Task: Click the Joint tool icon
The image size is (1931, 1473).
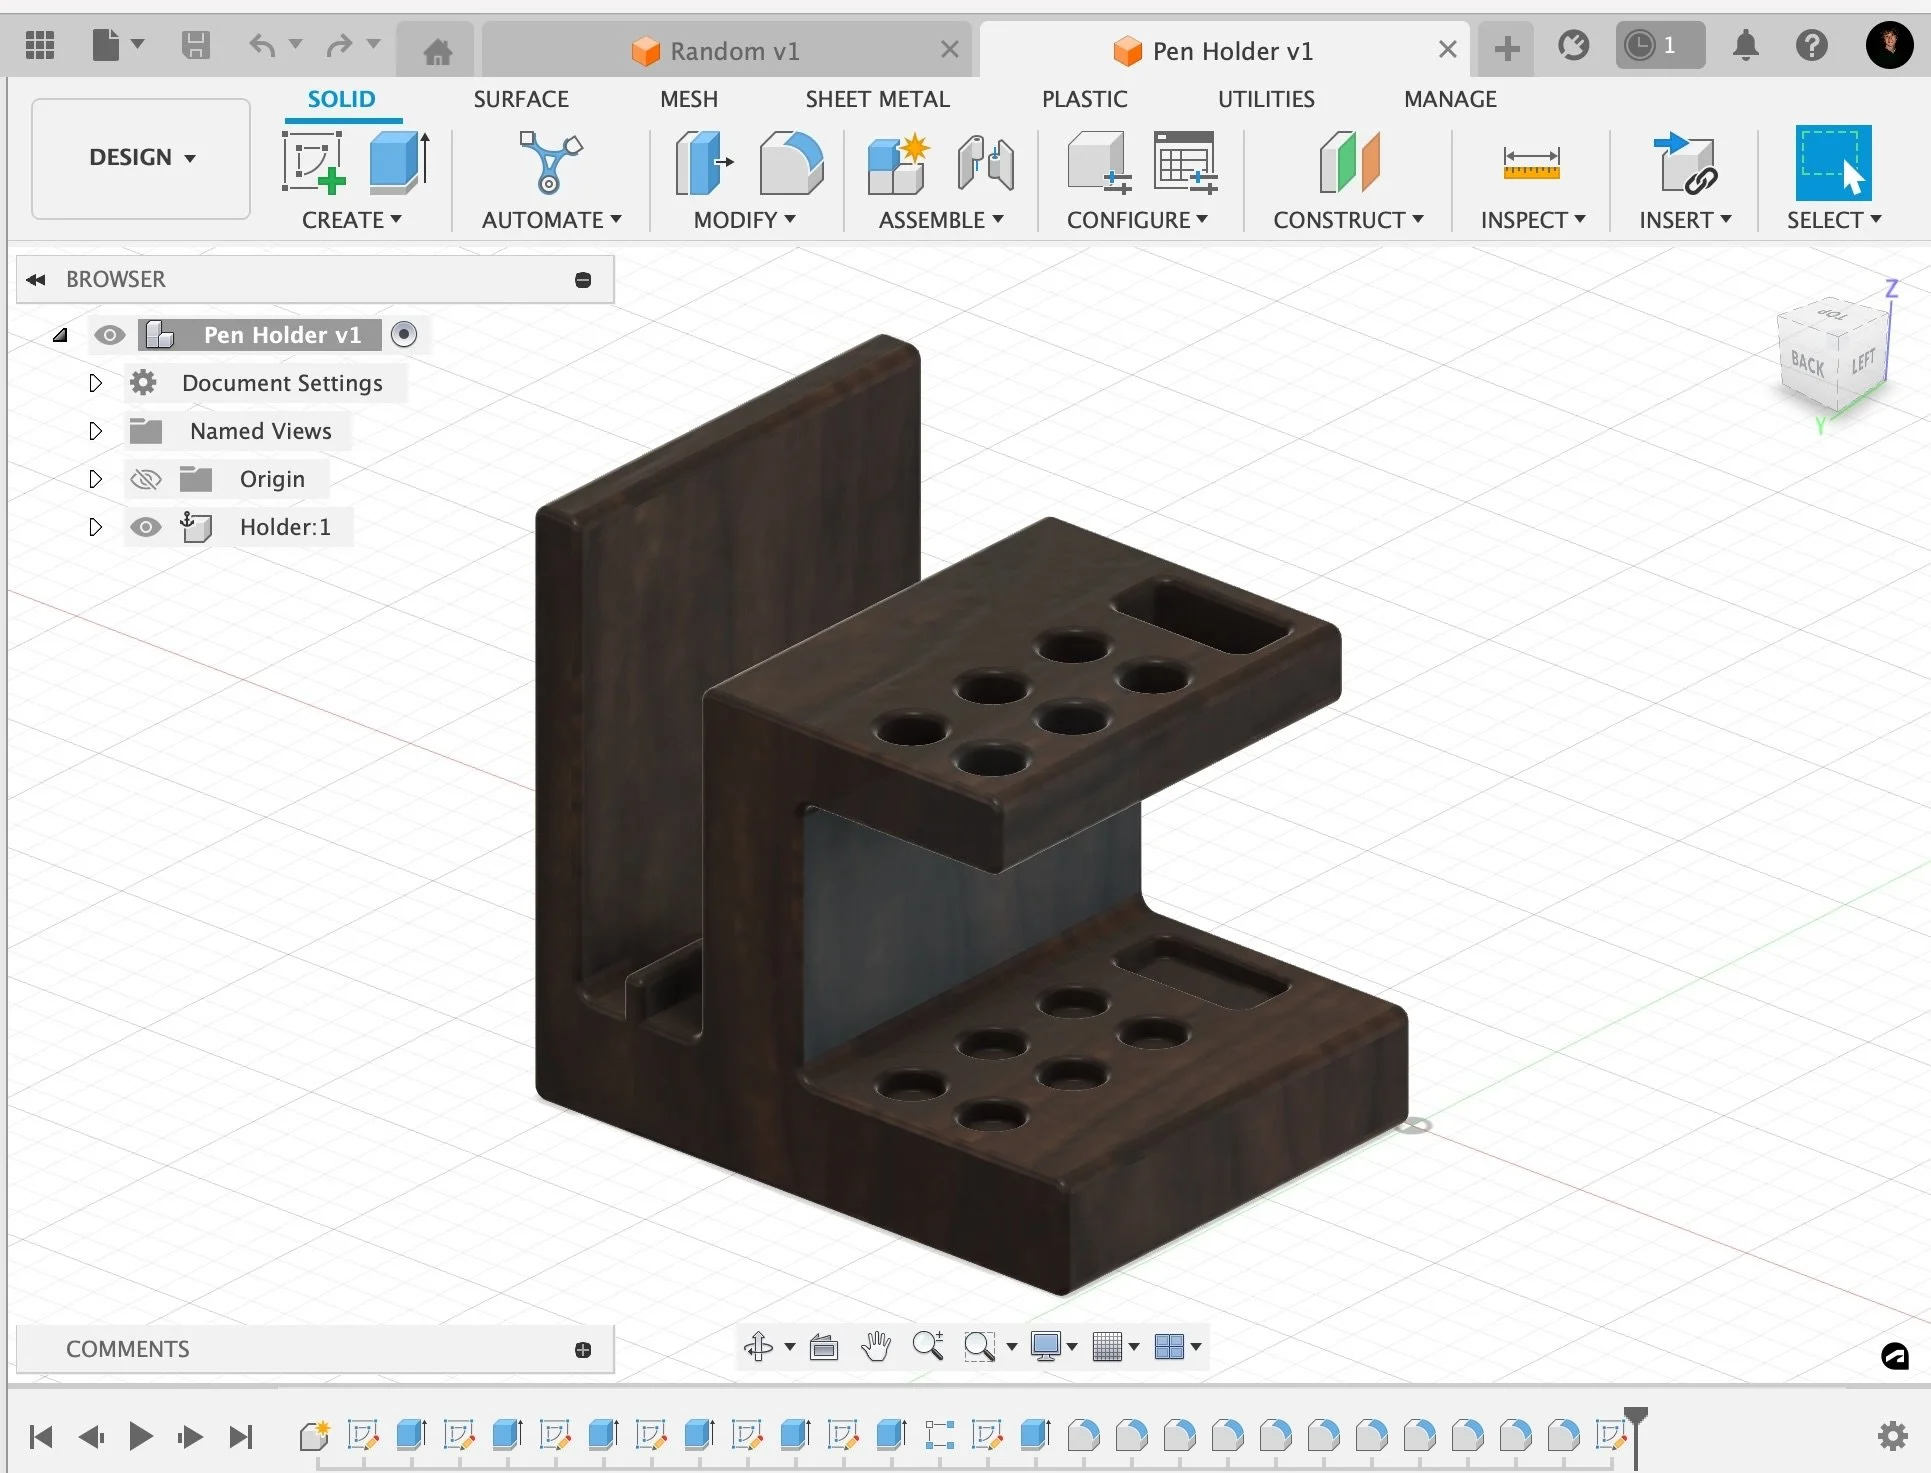Action: (985, 162)
